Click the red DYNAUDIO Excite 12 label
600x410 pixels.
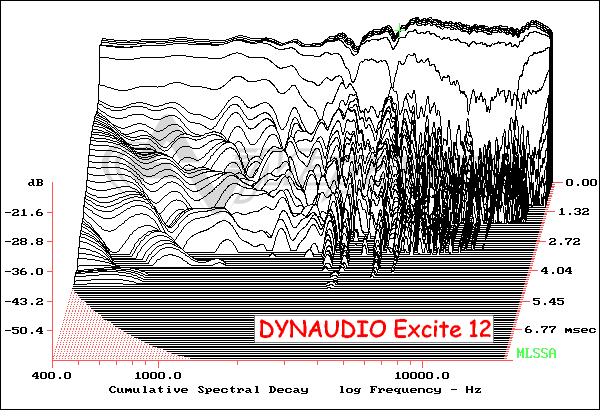[x=375, y=329]
